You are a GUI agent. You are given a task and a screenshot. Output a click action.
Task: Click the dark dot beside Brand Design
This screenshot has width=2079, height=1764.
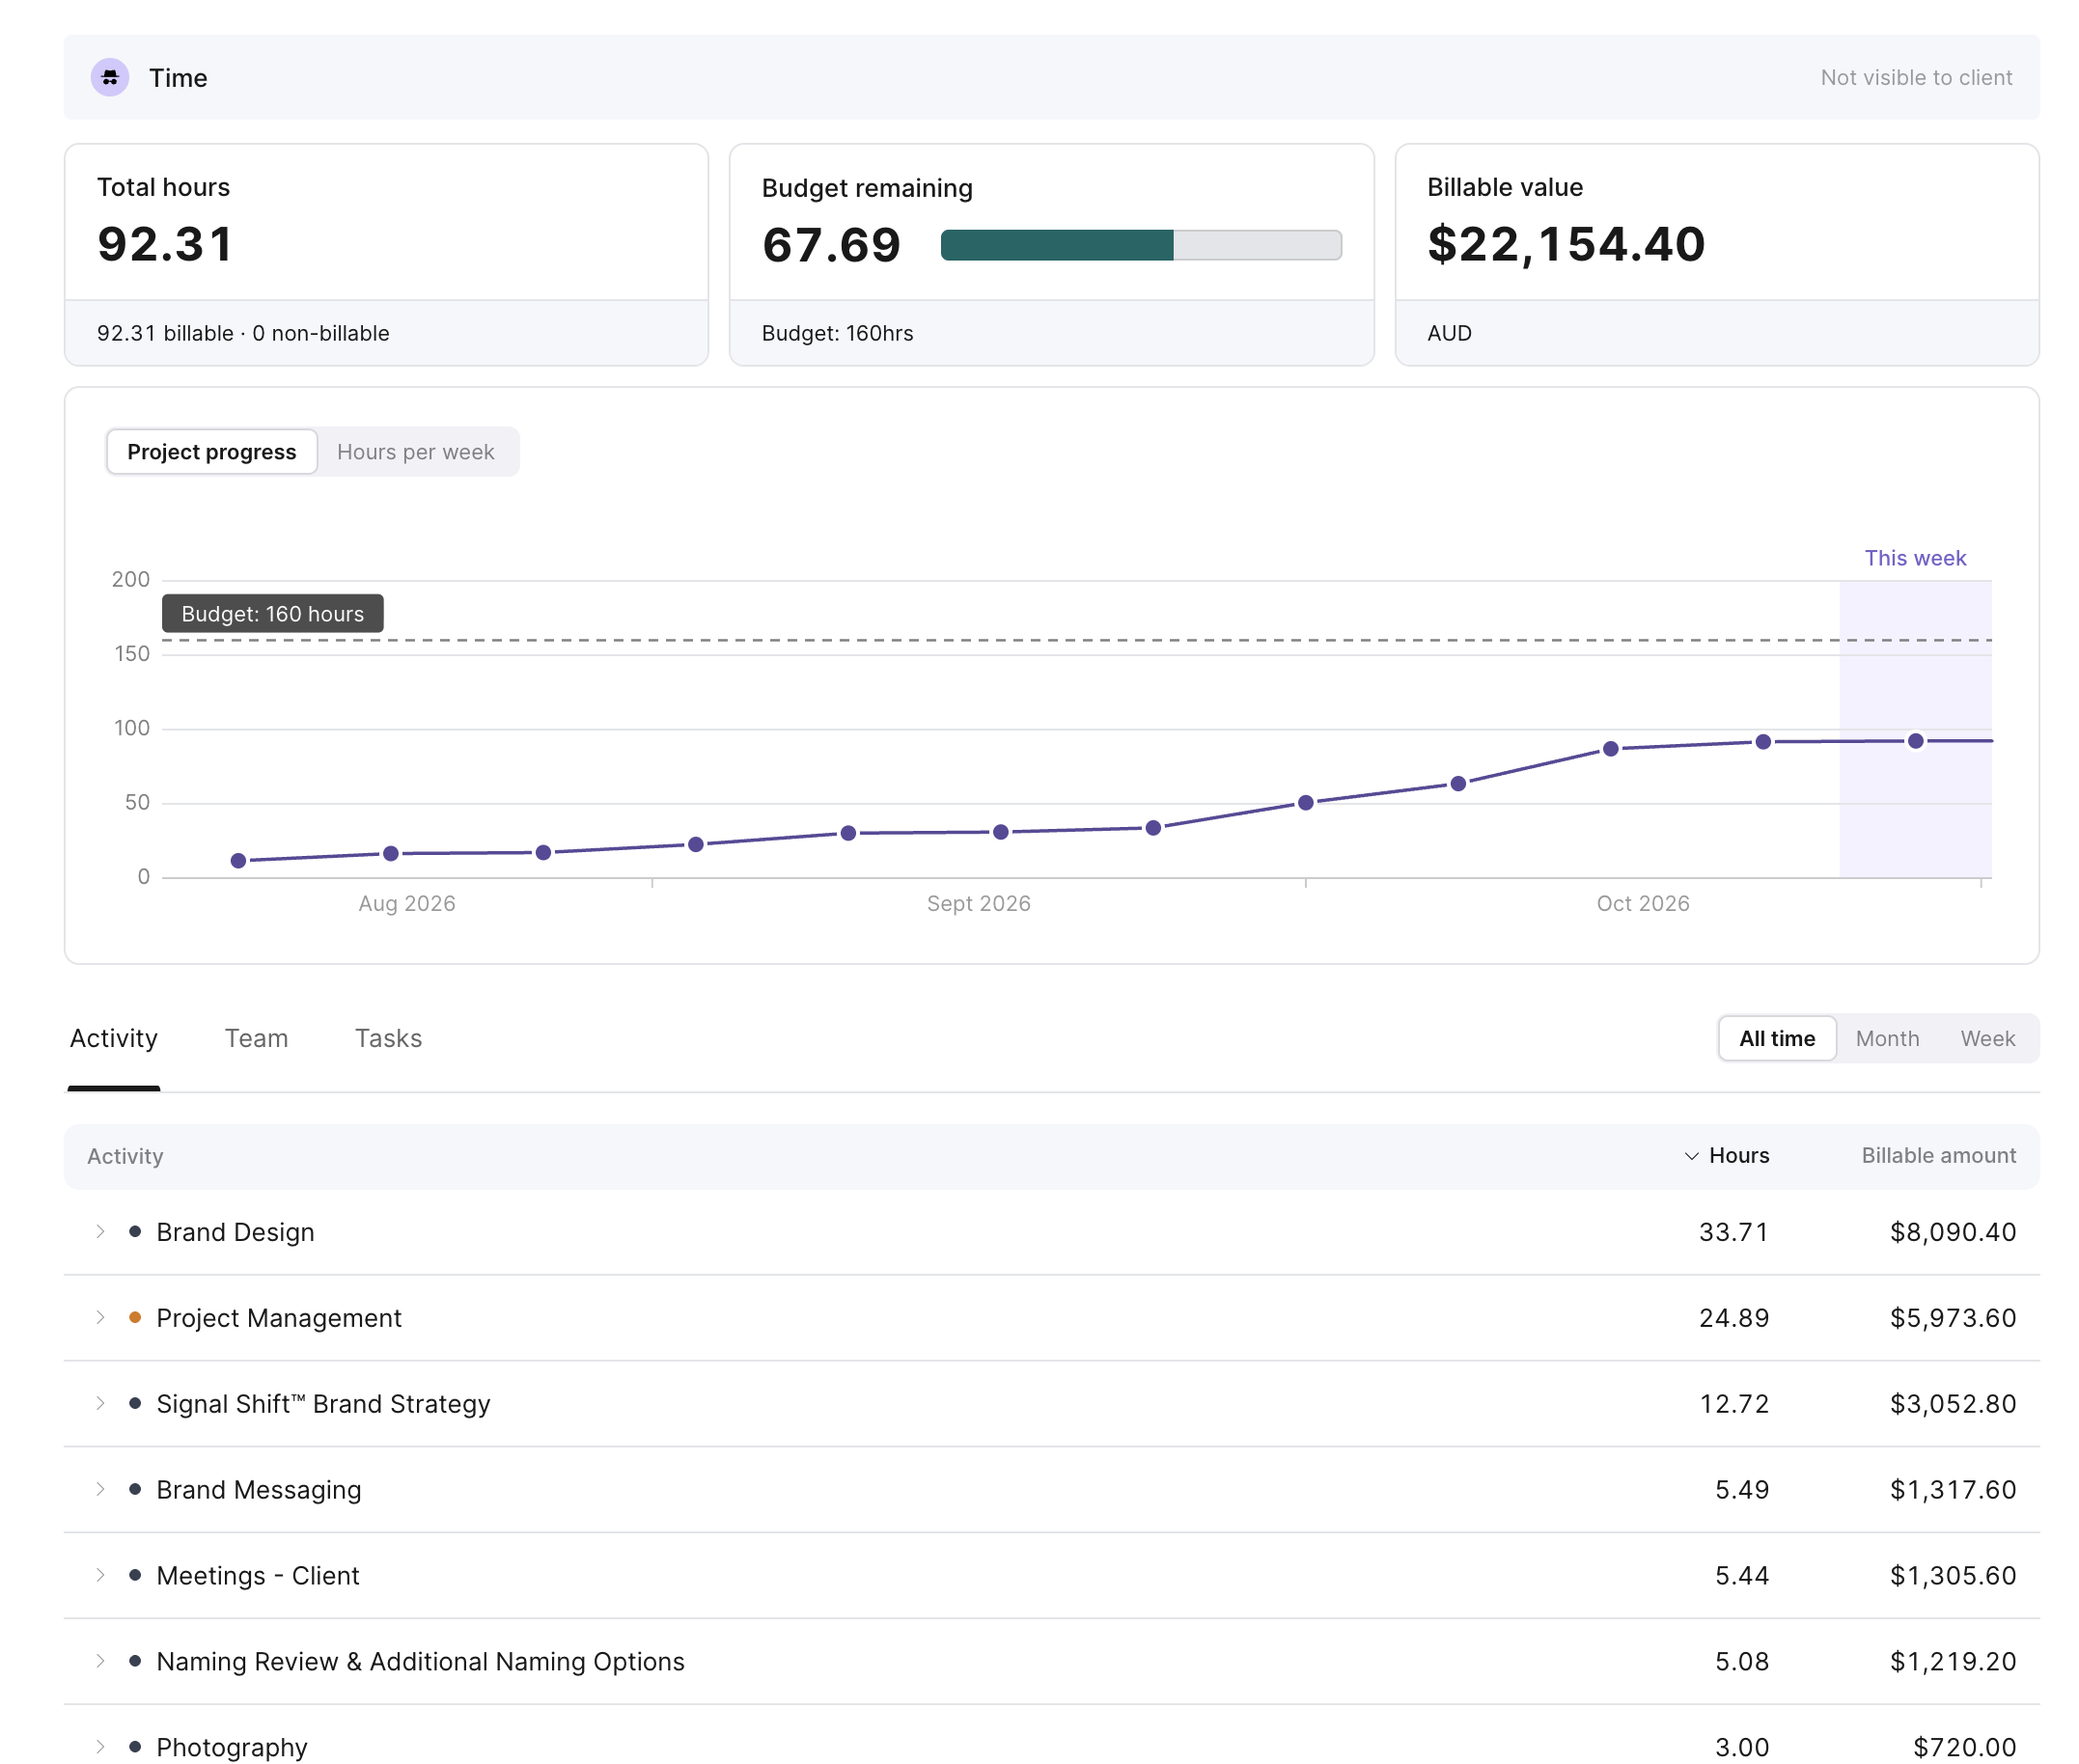click(x=135, y=1231)
